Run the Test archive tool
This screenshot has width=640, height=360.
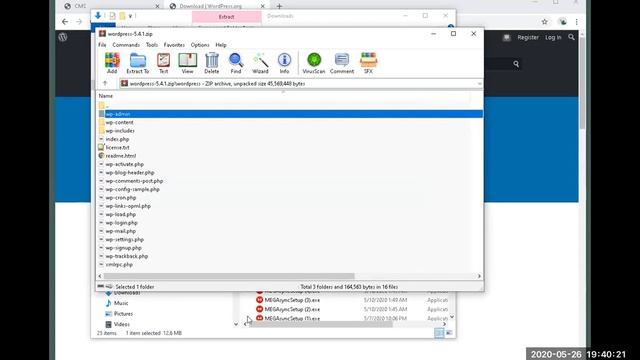click(x=163, y=63)
